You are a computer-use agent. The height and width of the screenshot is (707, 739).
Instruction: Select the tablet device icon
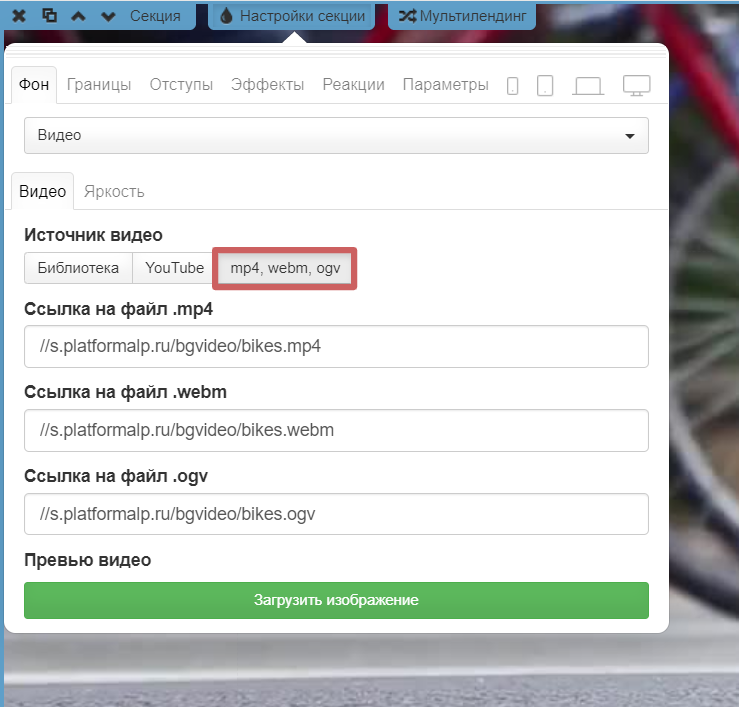[x=545, y=86]
